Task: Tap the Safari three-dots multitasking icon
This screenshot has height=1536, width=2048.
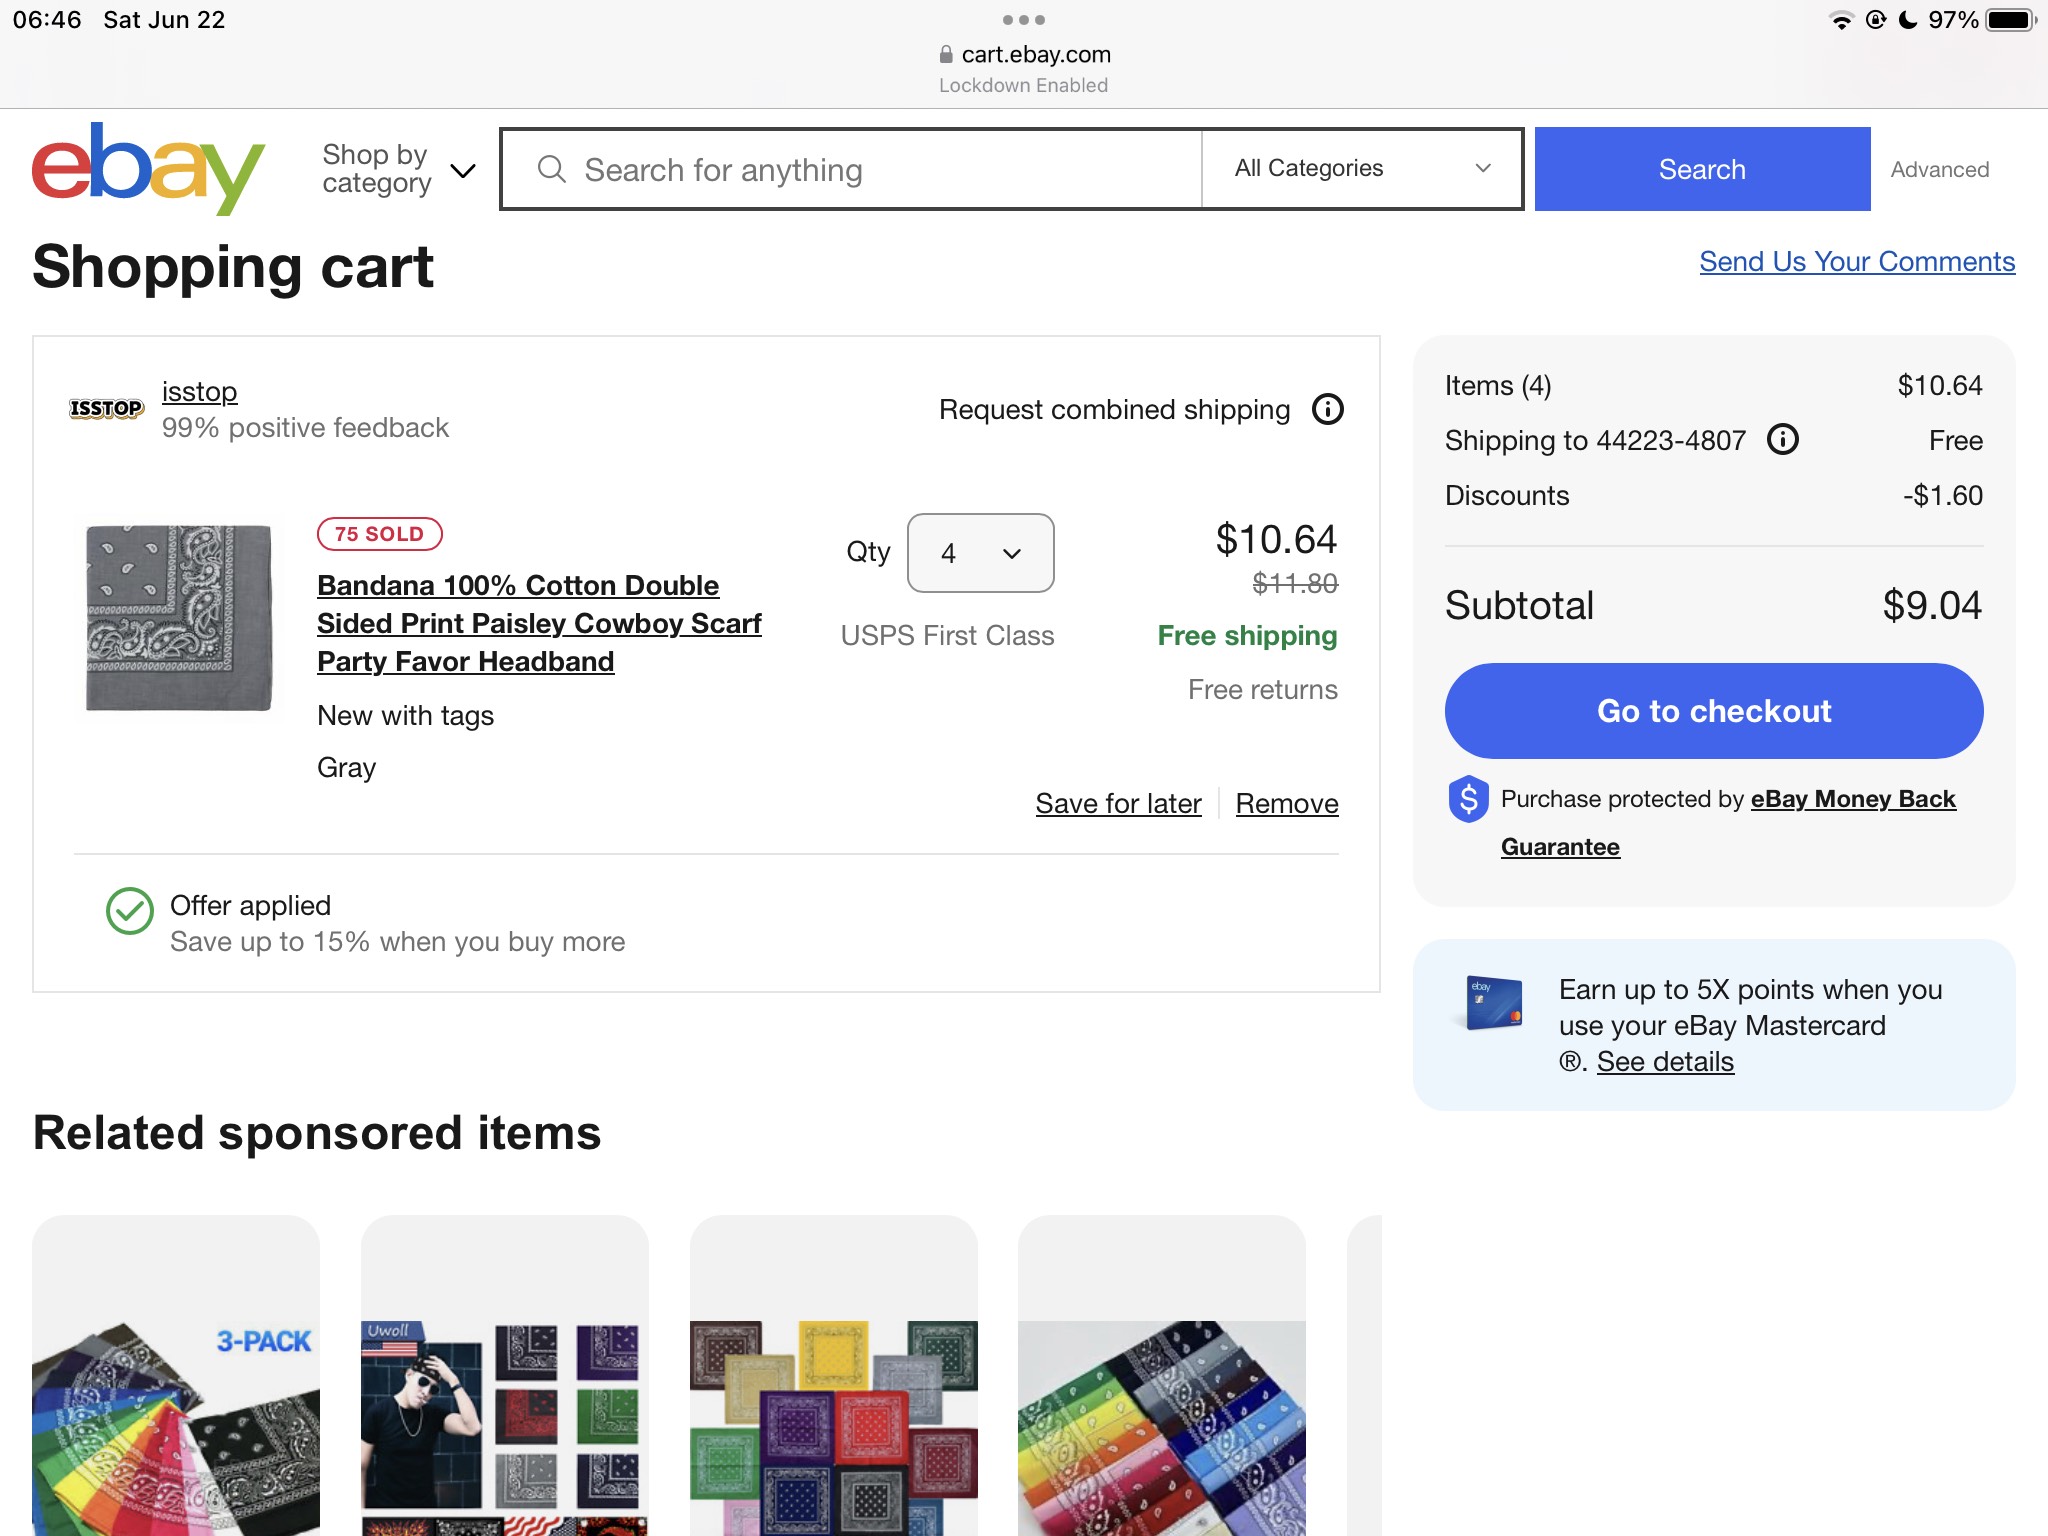Action: tap(1023, 20)
